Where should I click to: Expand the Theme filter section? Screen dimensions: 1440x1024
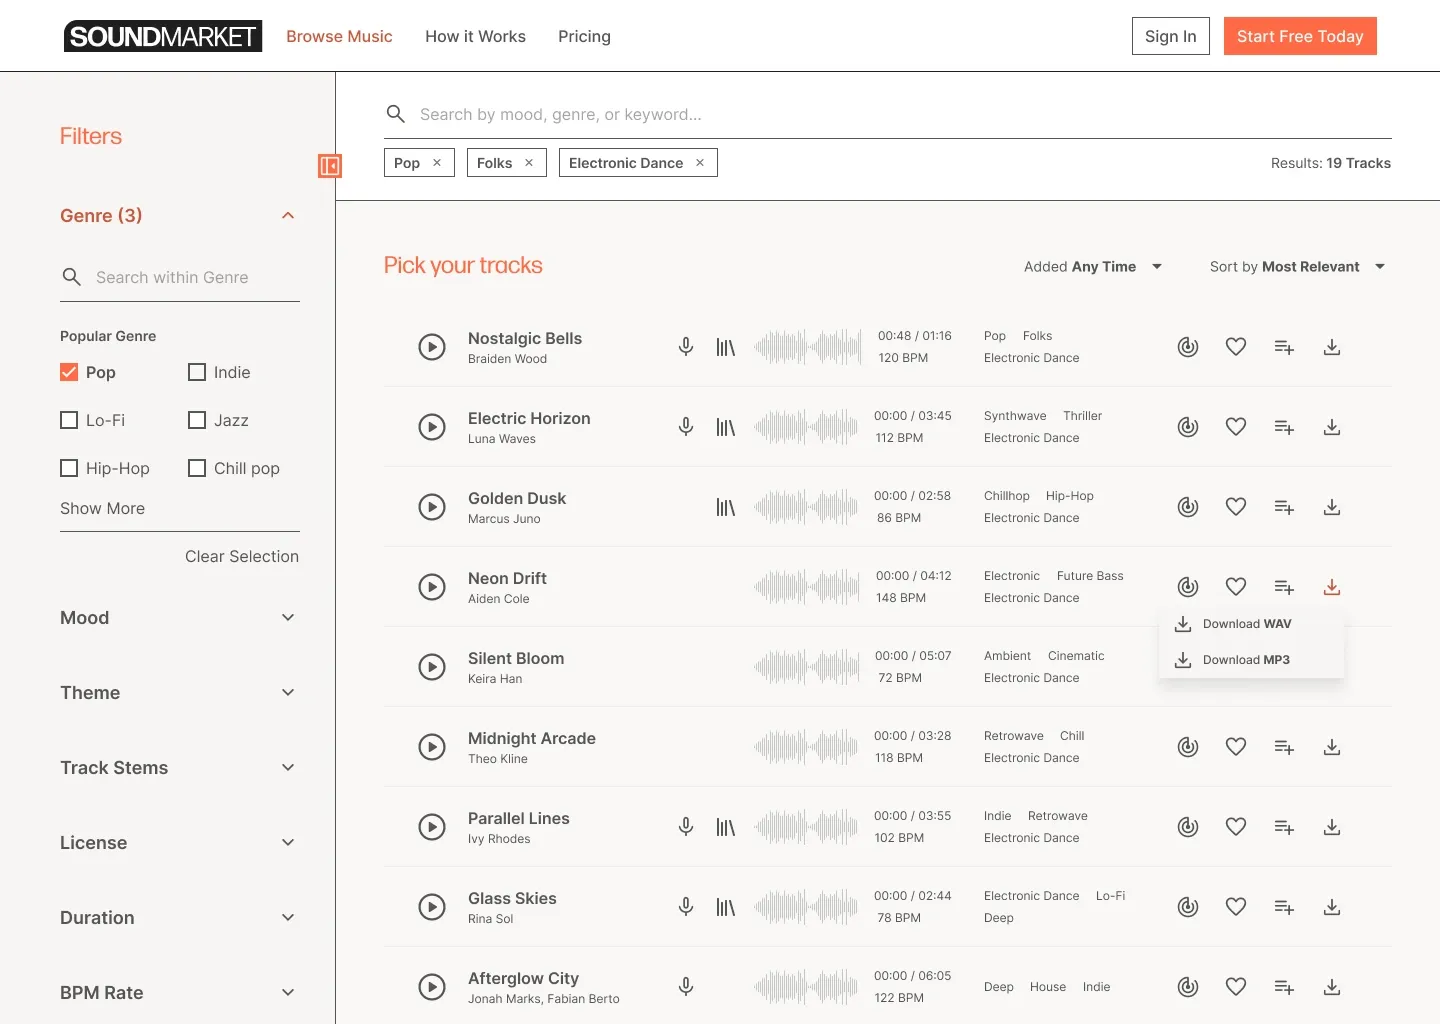(288, 693)
